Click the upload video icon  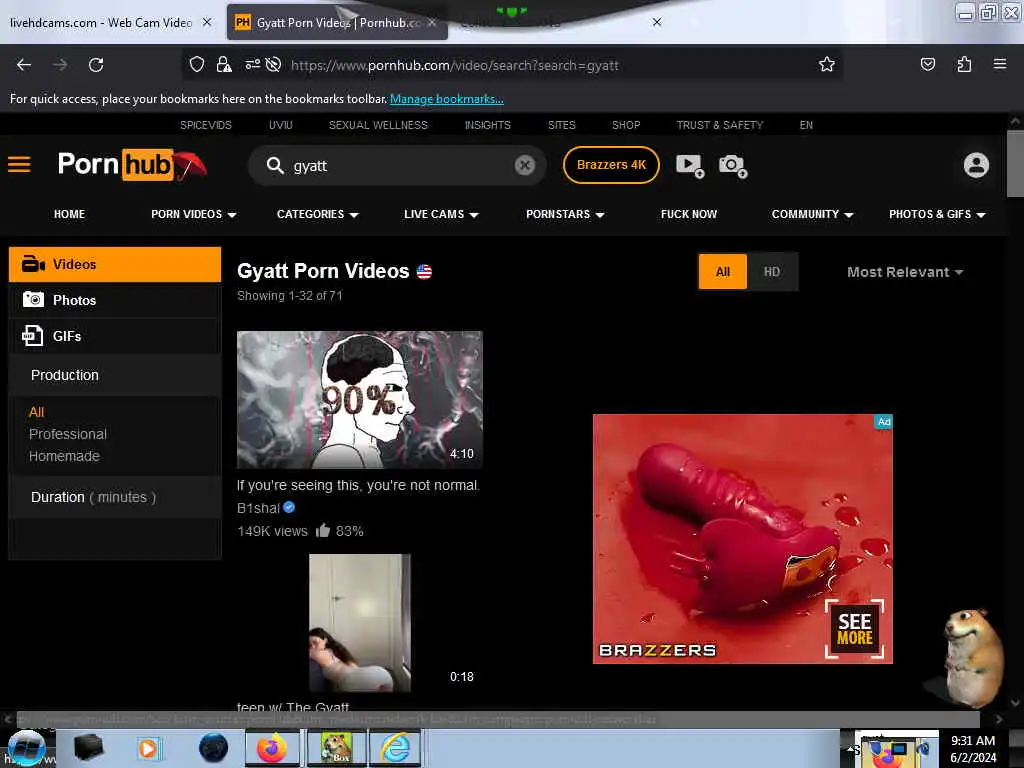[x=690, y=166]
